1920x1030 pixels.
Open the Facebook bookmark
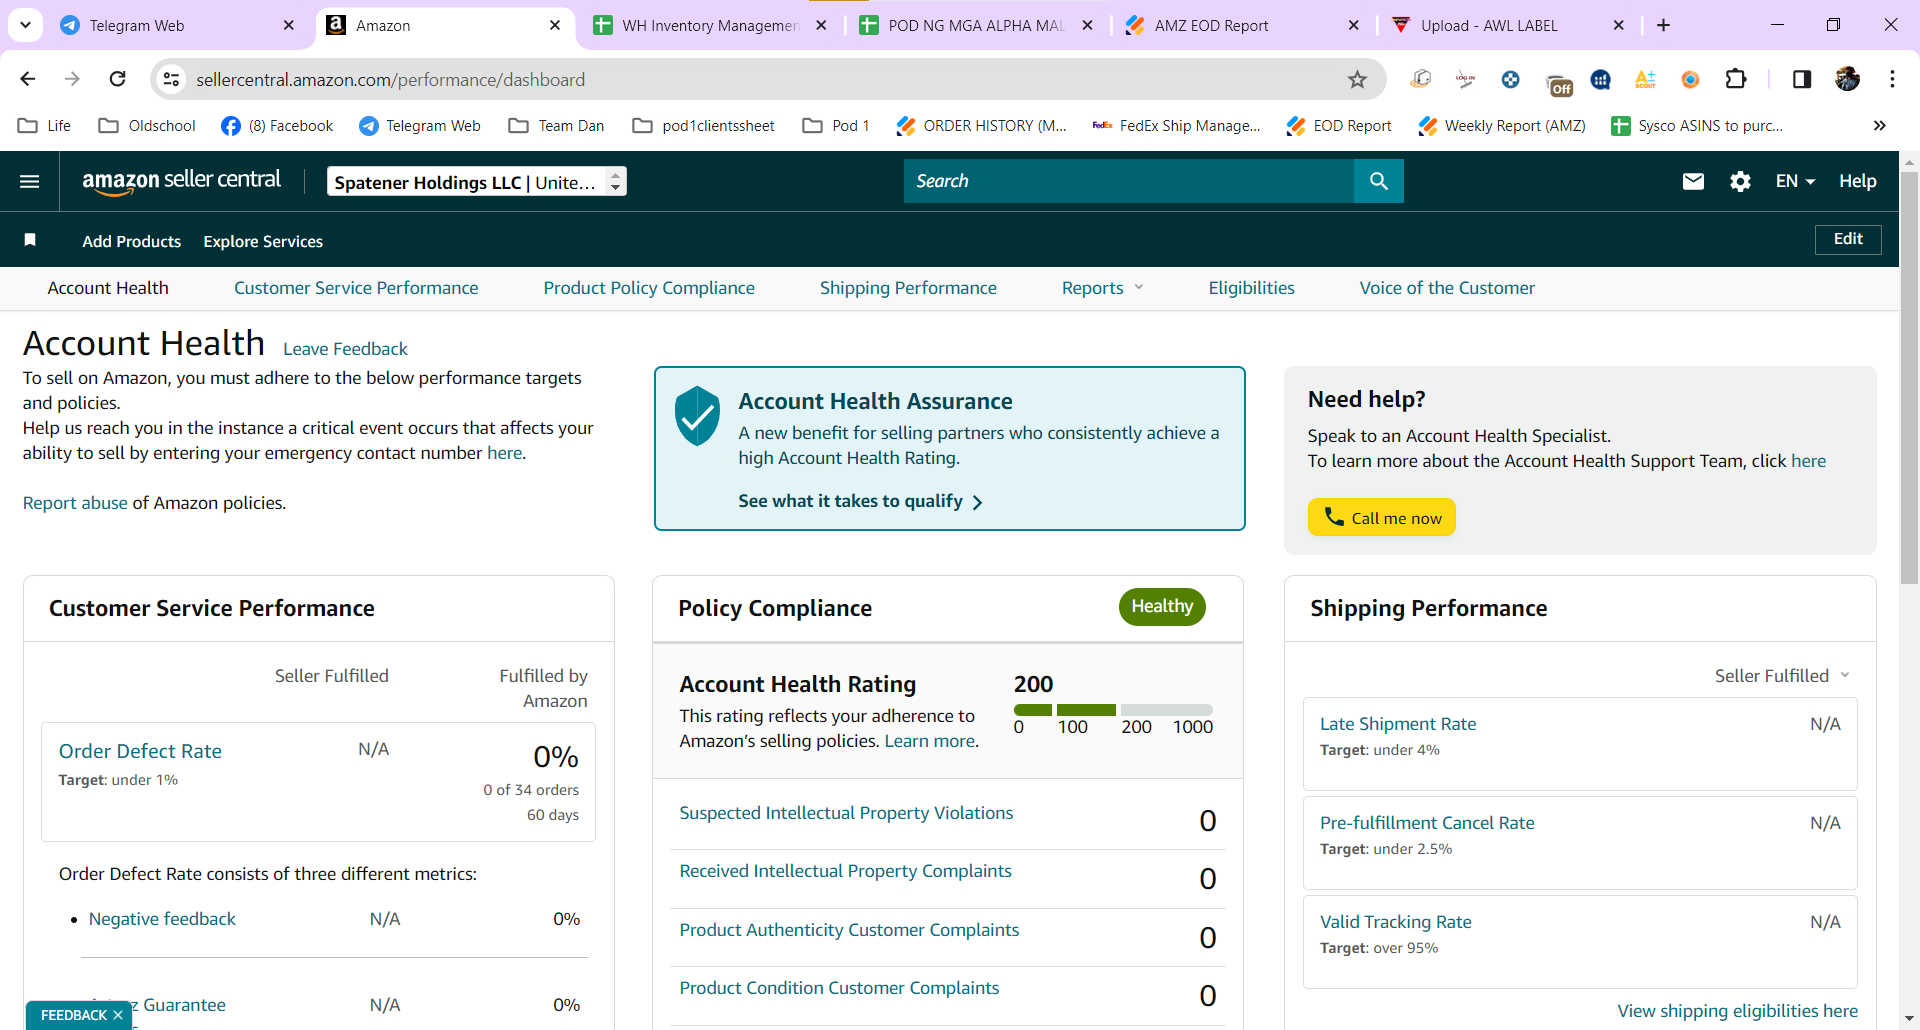coord(277,125)
